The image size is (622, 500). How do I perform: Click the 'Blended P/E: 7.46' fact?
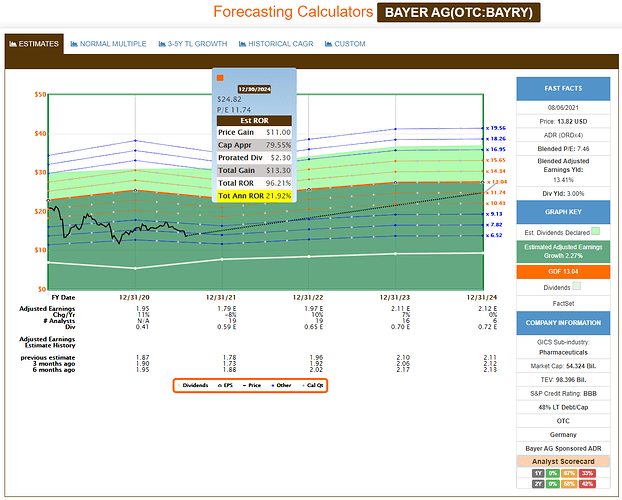click(563, 149)
